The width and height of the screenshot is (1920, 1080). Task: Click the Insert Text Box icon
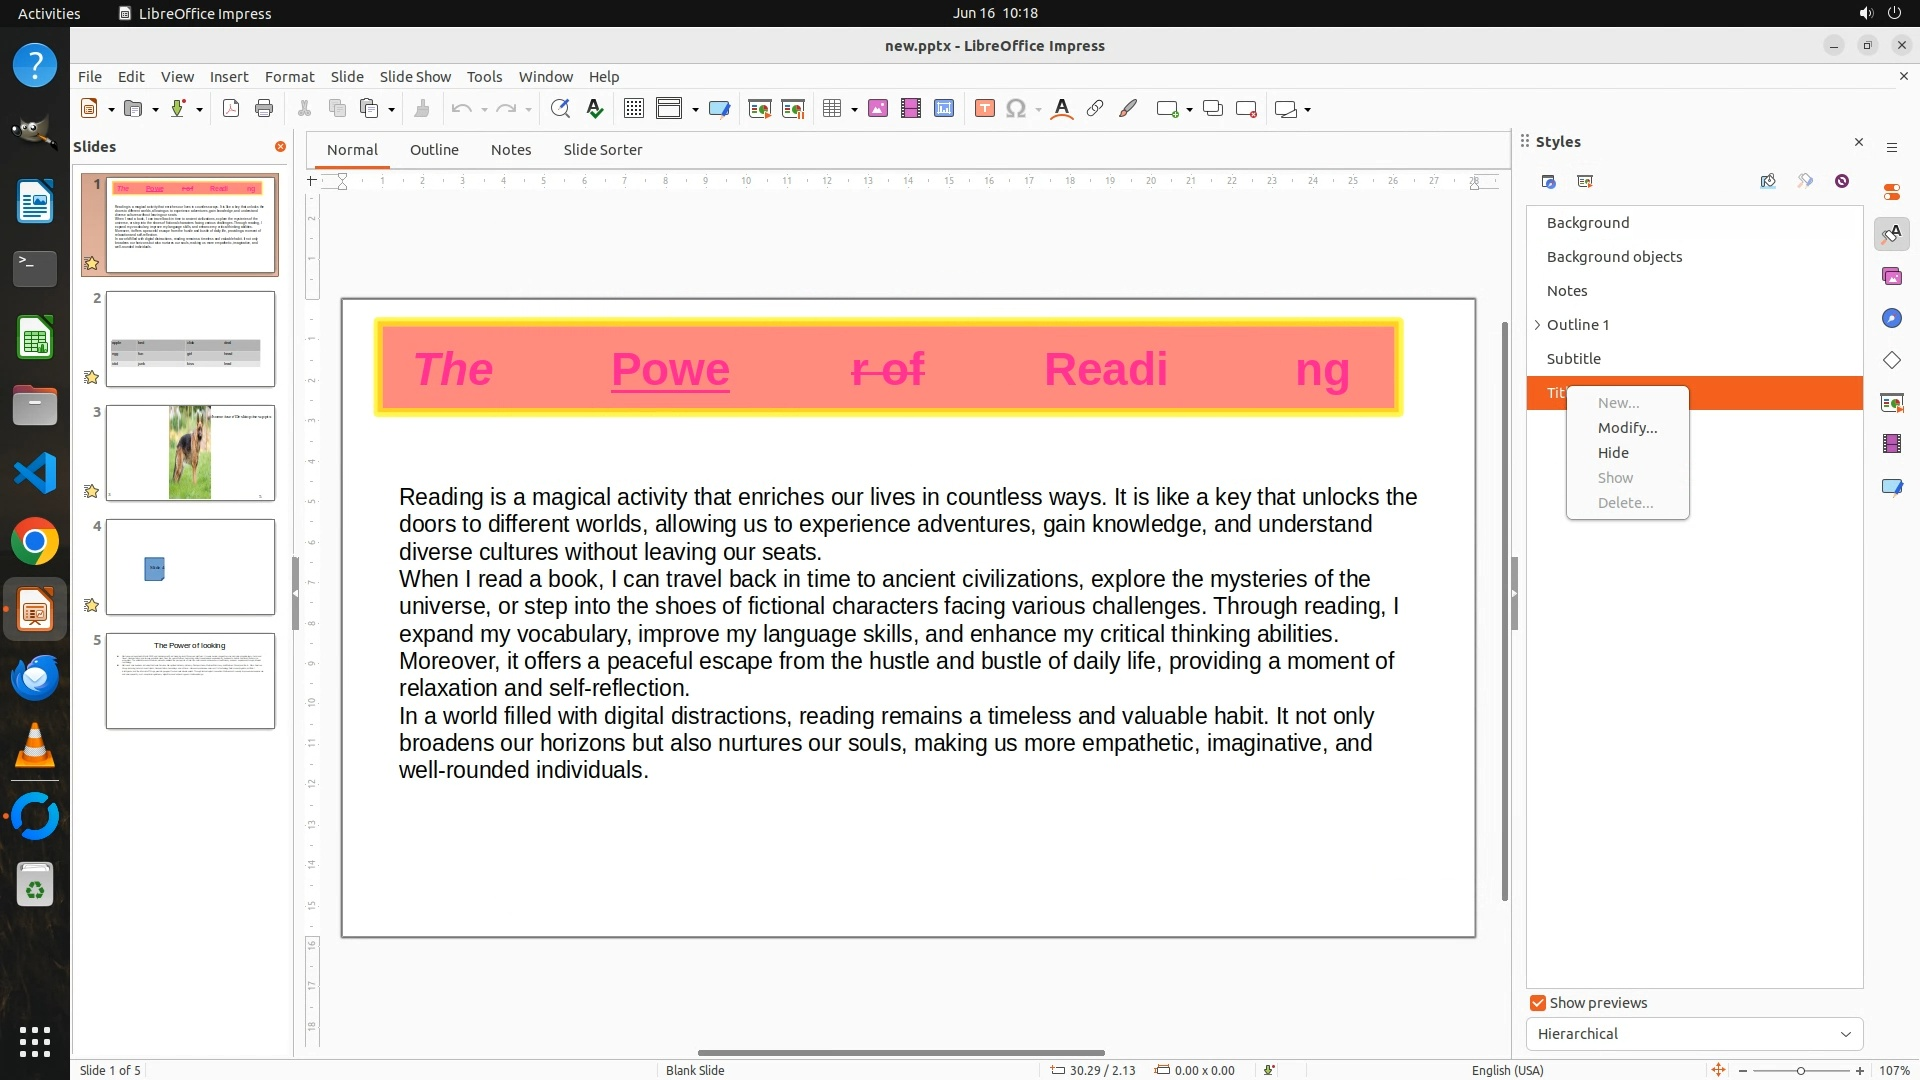click(x=984, y=109)
